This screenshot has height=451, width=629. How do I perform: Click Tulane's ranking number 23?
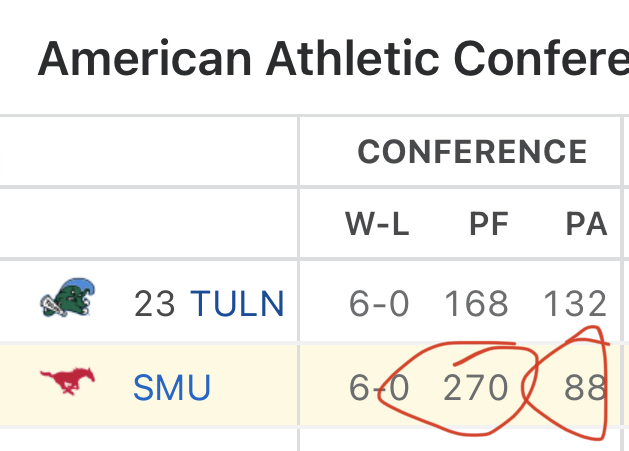tap(154, 304)
